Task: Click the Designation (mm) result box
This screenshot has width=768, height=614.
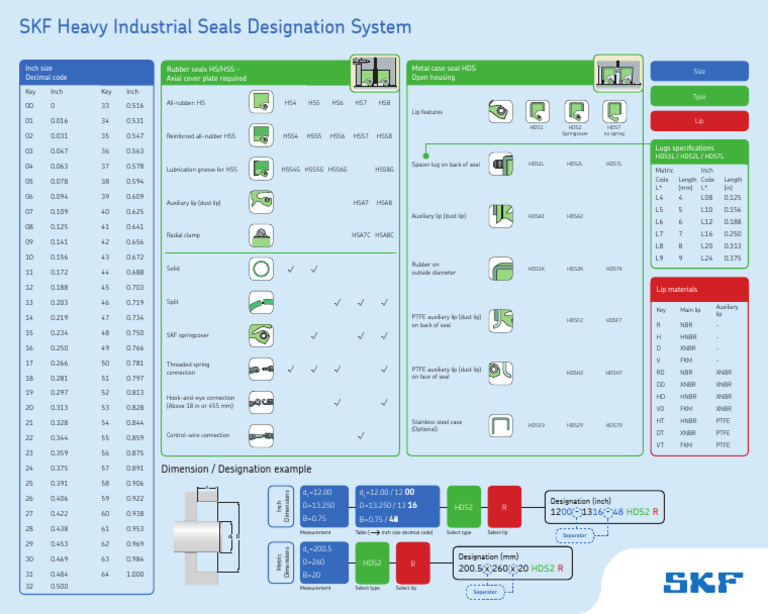Action: [512, 564]
